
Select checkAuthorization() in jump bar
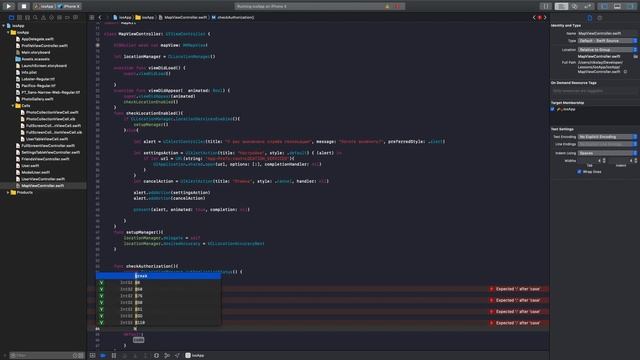[233, 18]
